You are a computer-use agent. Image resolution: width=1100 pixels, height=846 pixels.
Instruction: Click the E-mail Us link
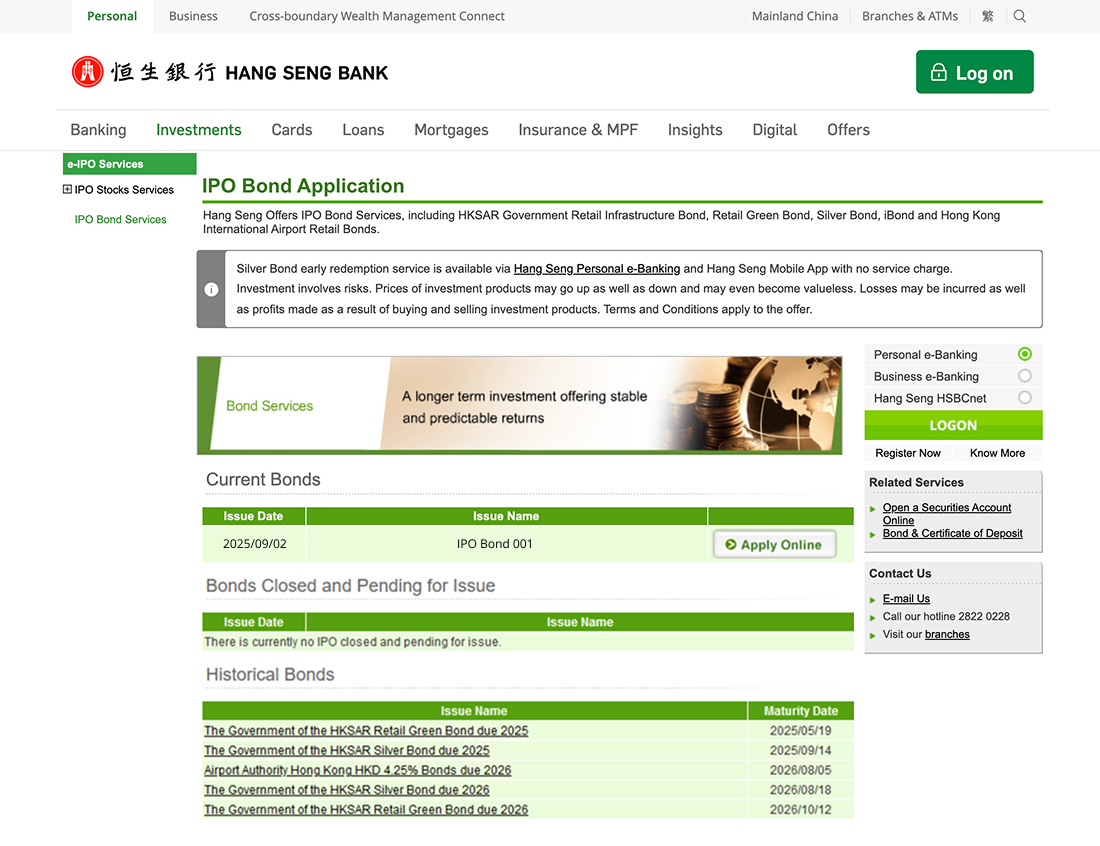906,598
